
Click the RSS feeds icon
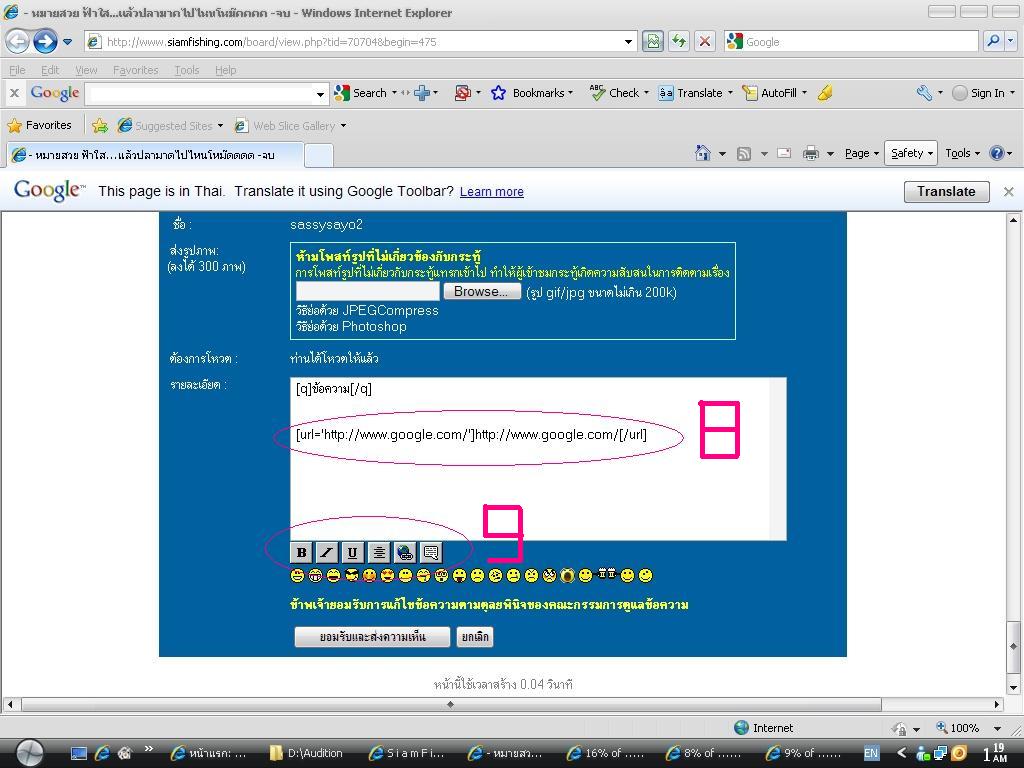tap(743, 153)
